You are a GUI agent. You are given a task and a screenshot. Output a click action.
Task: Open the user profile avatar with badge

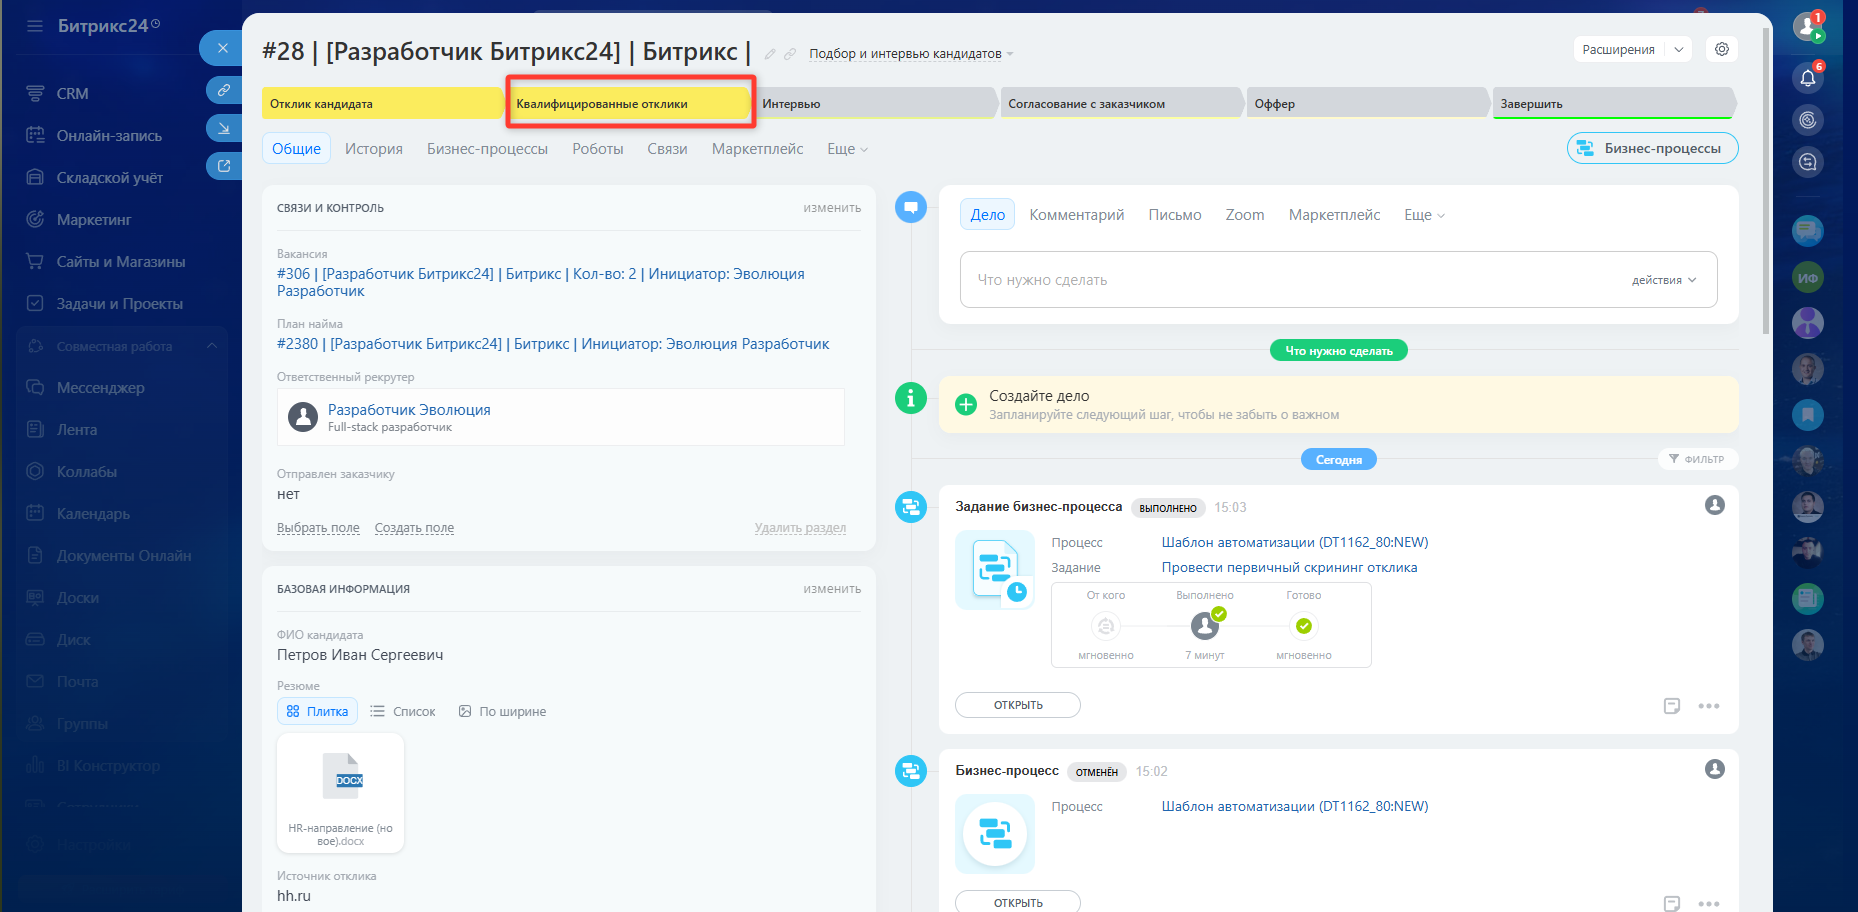click(1808, 27)
